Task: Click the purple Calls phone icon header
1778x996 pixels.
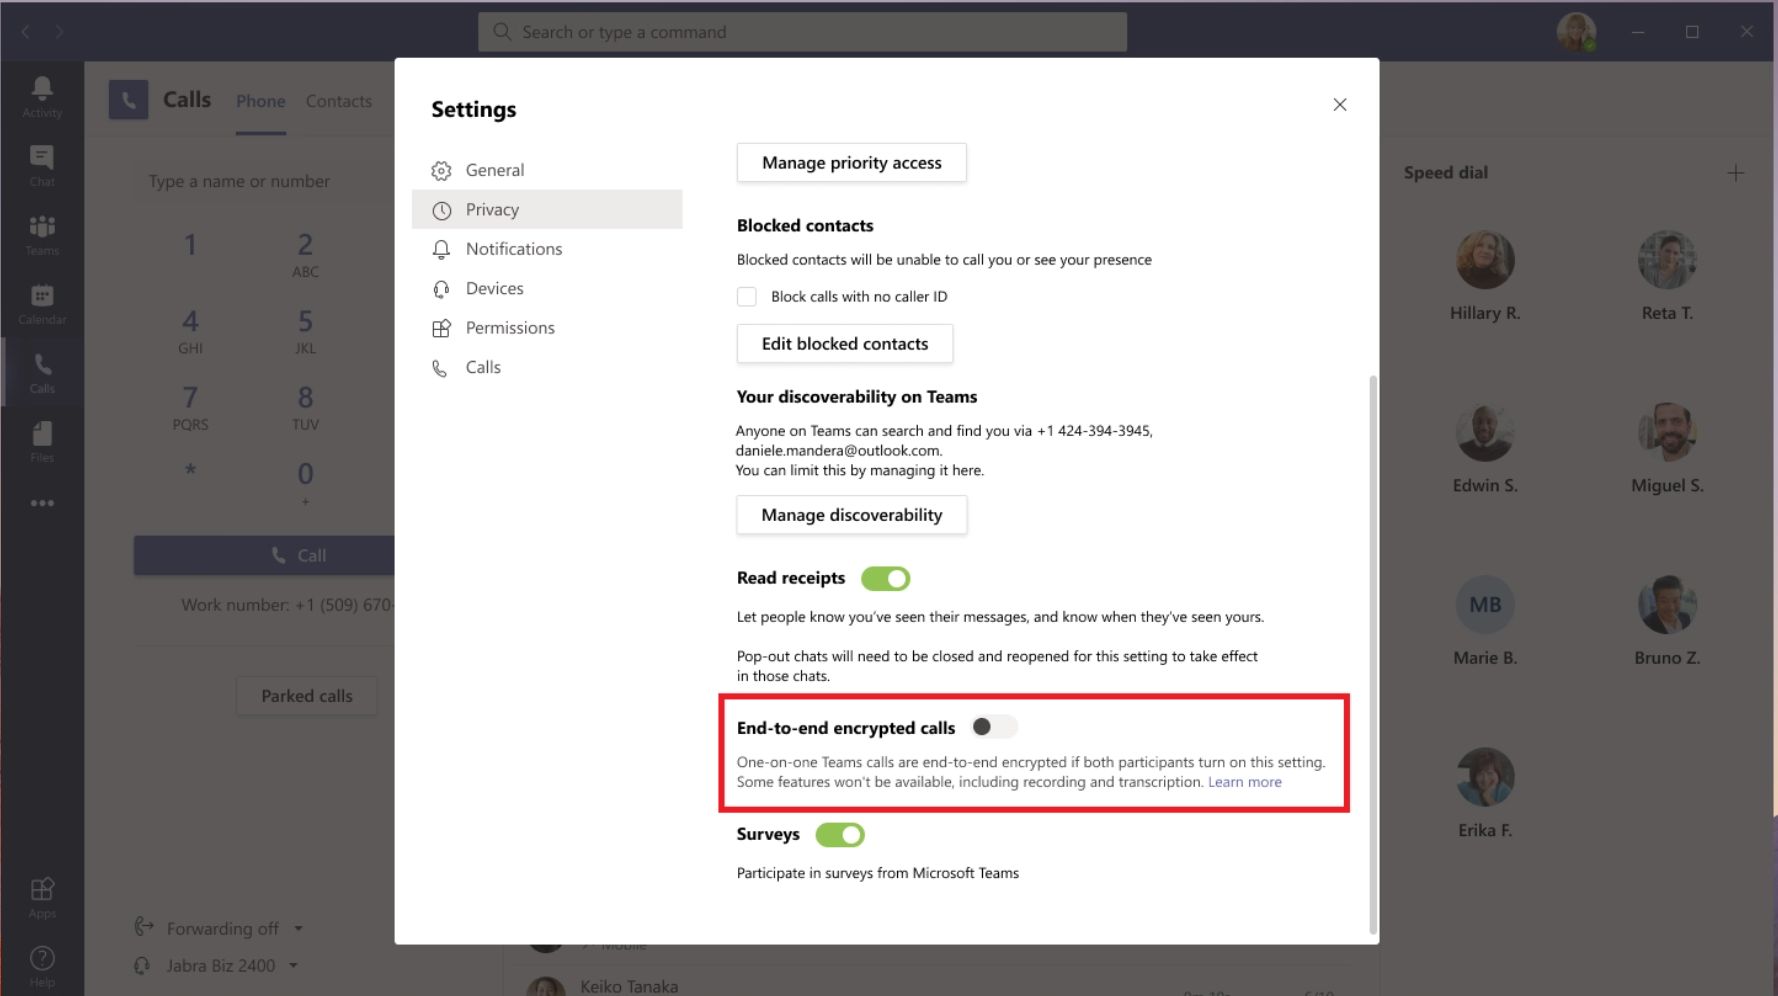Action: (x=128, y=100)
